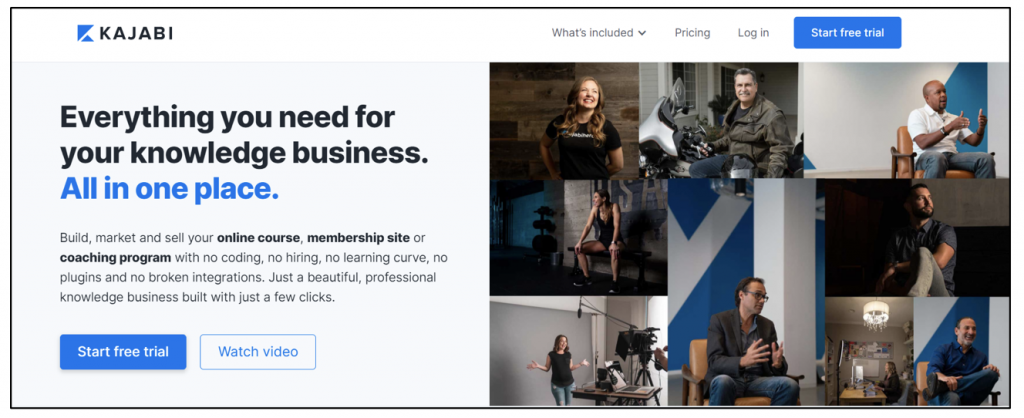This screenshot has width=1024, height=418.
Task: Expand the chevron beside What's included
Action: coord(642,33)
